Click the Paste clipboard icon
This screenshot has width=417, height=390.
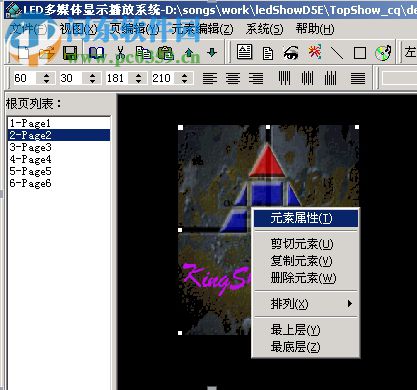166,53
